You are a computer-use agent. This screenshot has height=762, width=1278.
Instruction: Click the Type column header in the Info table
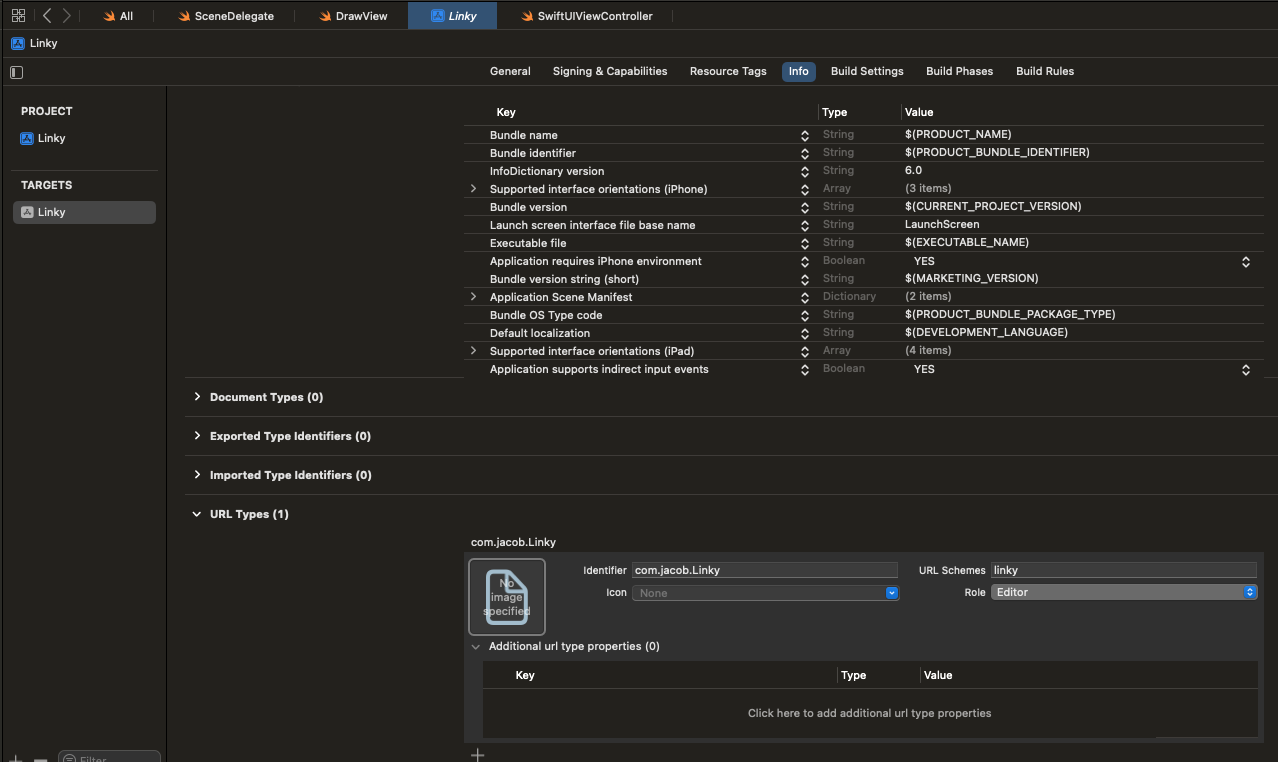point(834,112)
